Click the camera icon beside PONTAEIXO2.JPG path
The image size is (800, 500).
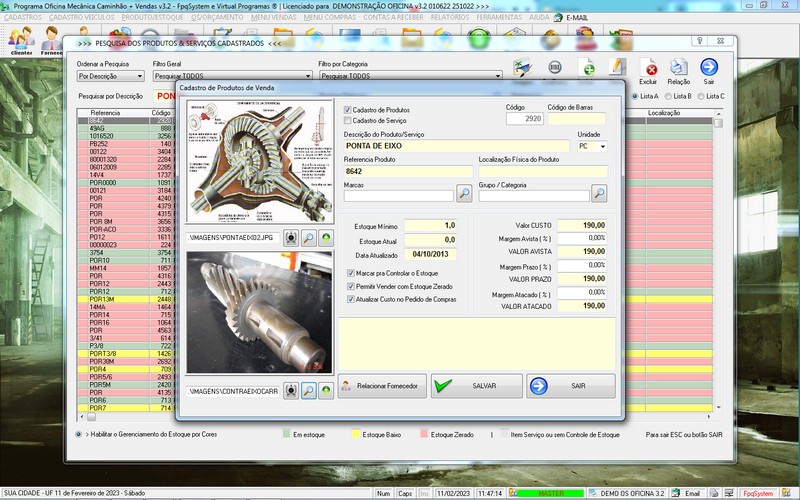click(x=291, y=238)
